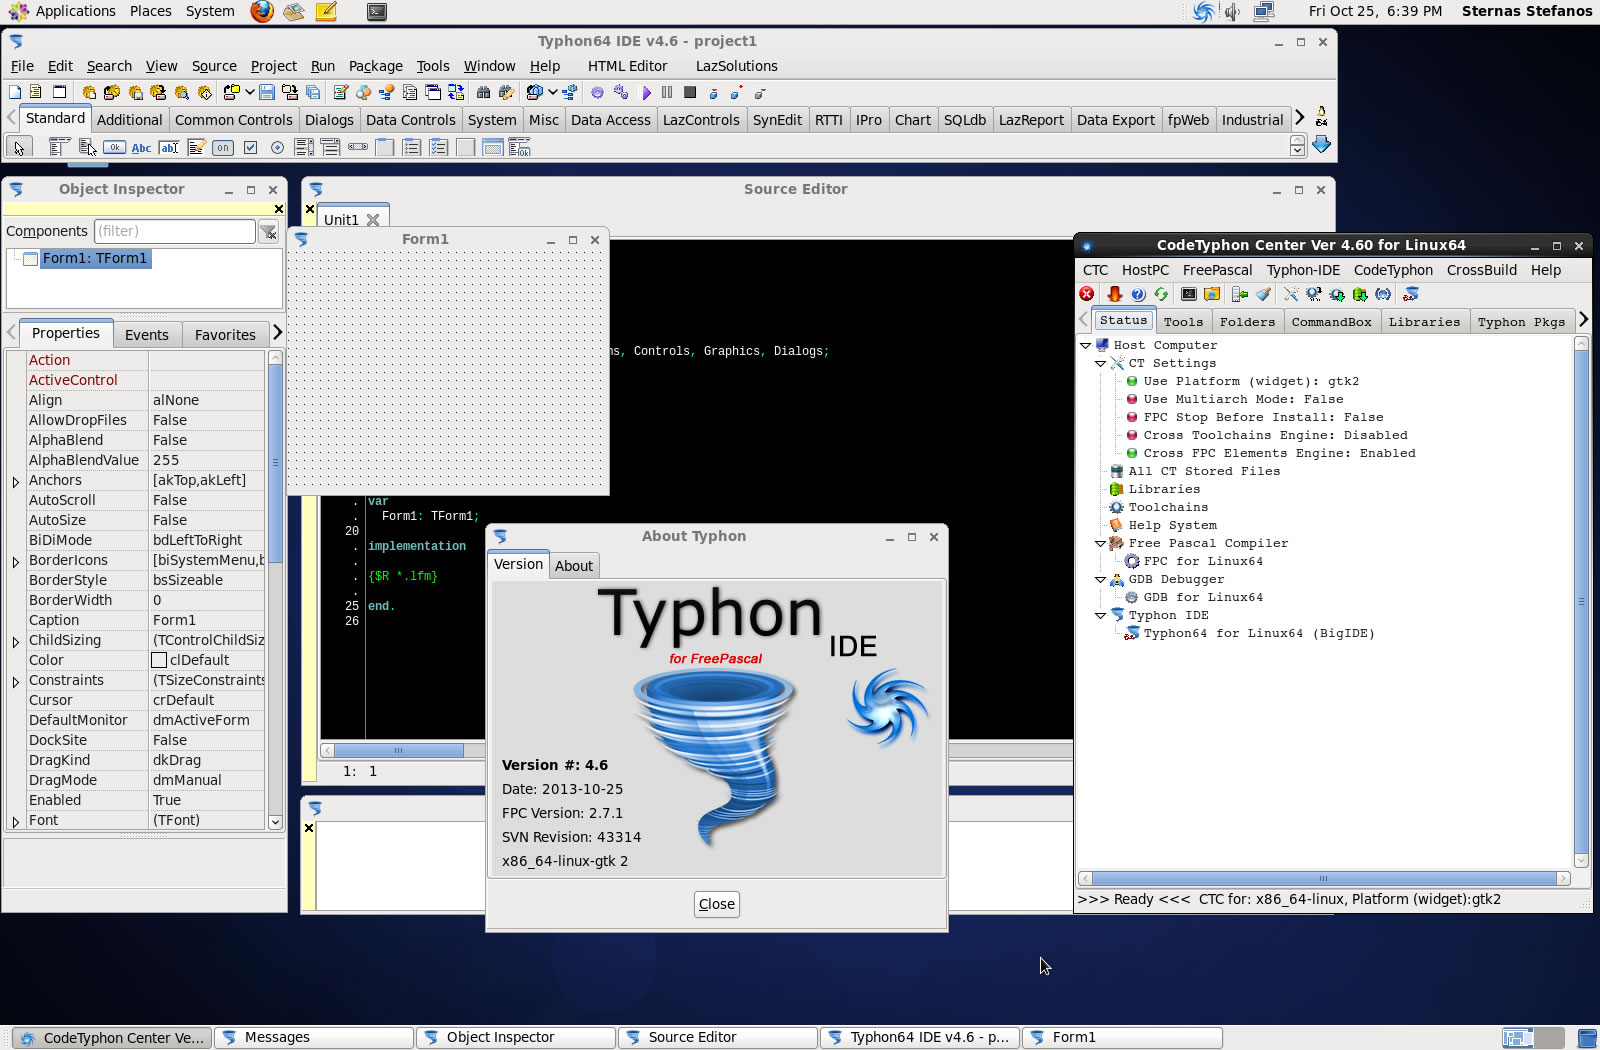The height and width of the screenshot is (1050, 1600).
Task: Collapse the CT Settings tree node
Action: 1100,363
